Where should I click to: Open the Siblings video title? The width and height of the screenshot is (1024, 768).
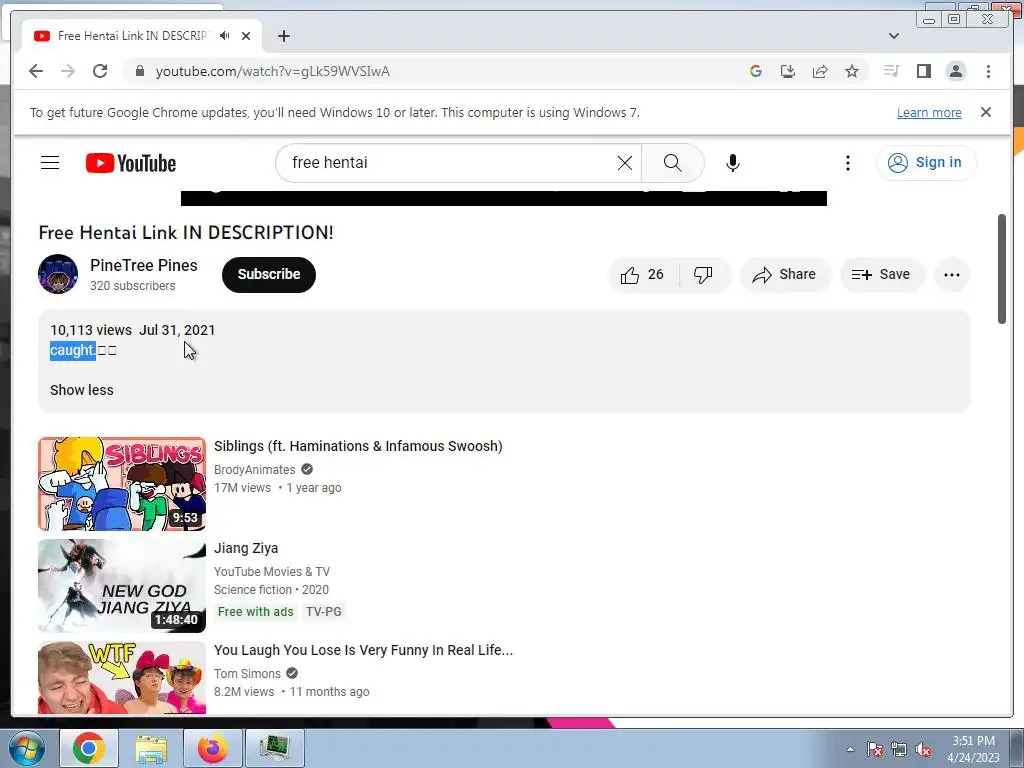point(358,446)
